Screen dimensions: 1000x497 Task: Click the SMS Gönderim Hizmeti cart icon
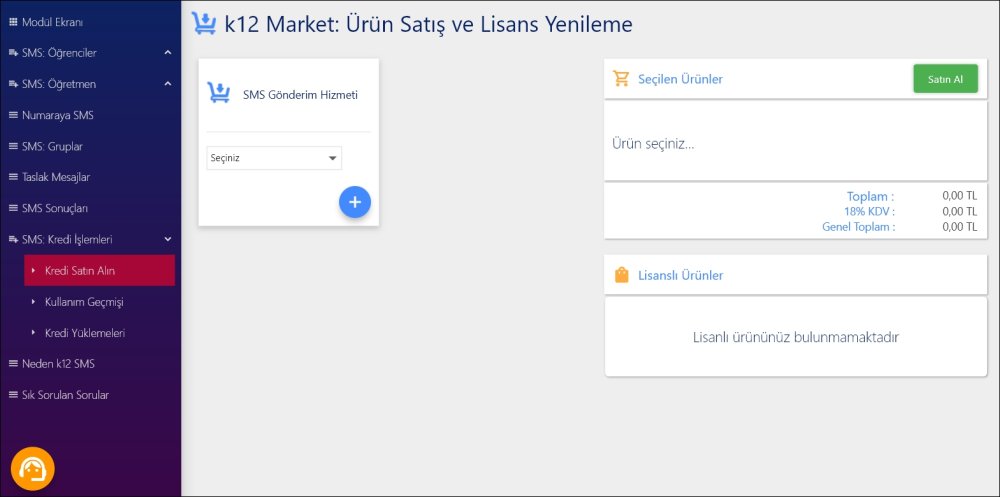click(x=218, y=93)
